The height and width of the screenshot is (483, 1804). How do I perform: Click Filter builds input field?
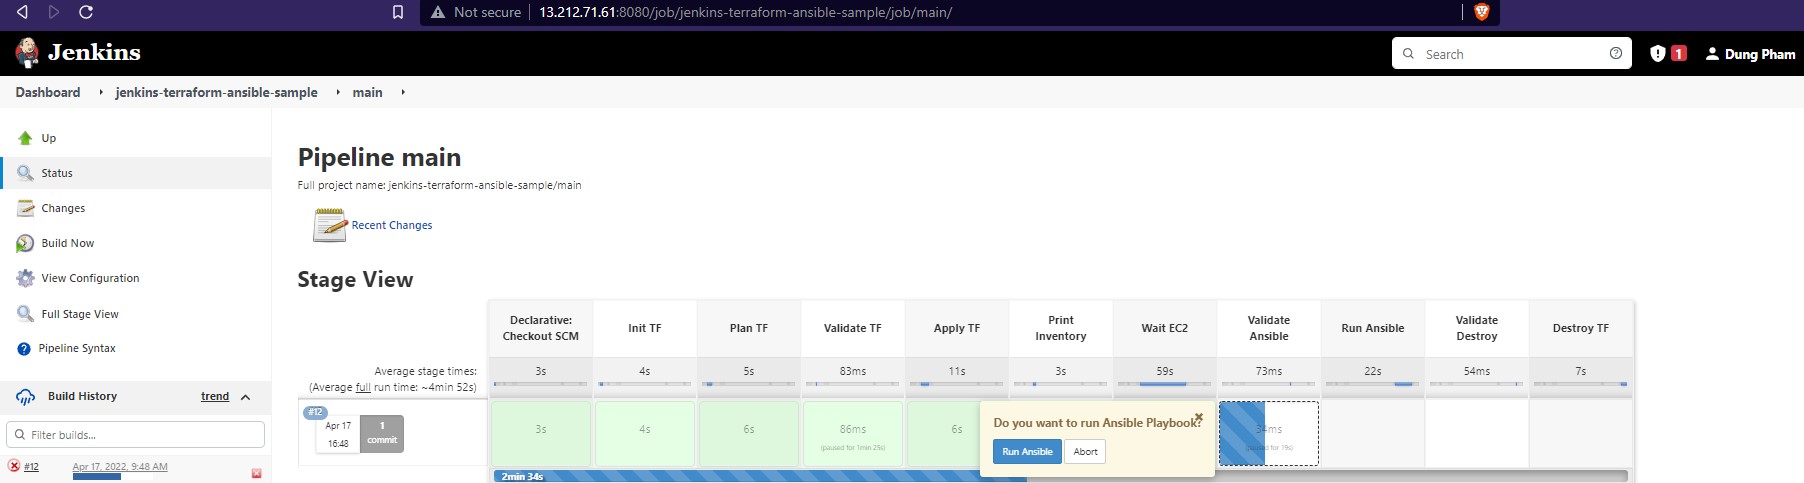click(x=135, y=434)
